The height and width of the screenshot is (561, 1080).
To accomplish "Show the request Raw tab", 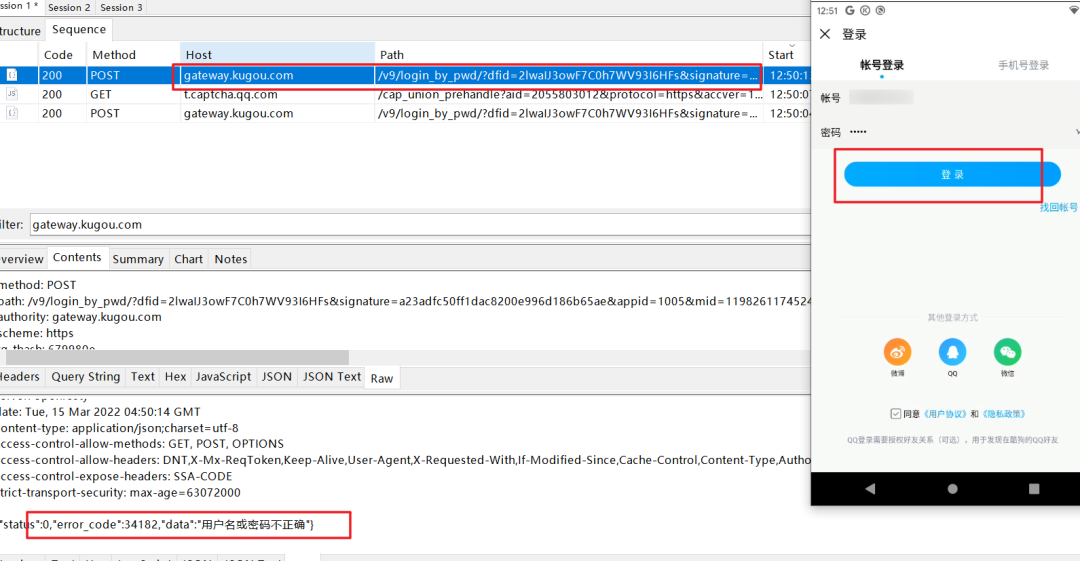I will coord(382,378).
